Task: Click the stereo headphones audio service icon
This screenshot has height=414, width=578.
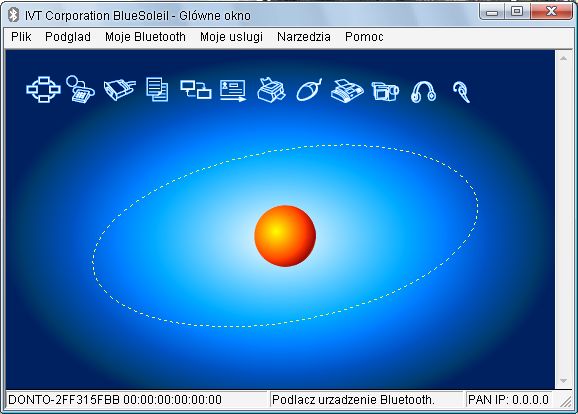Action: coord(424,91)
